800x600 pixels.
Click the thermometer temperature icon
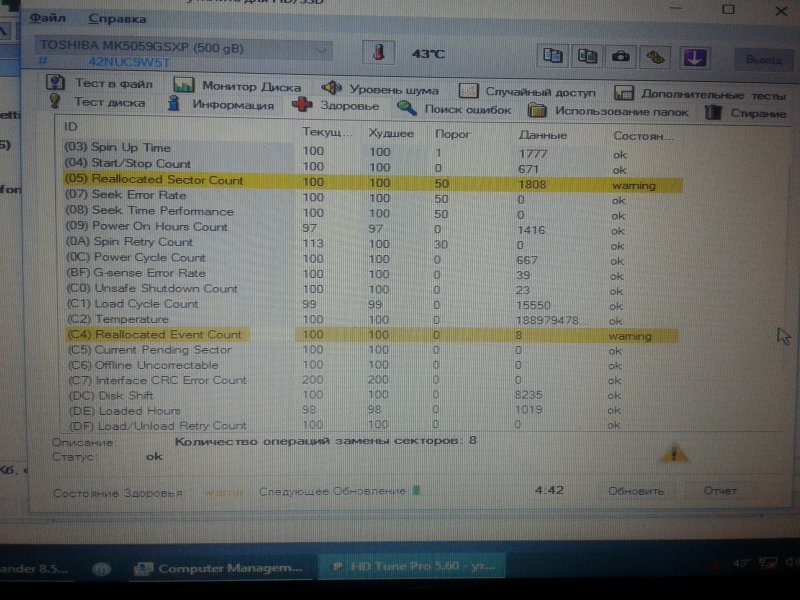[378, 54]
